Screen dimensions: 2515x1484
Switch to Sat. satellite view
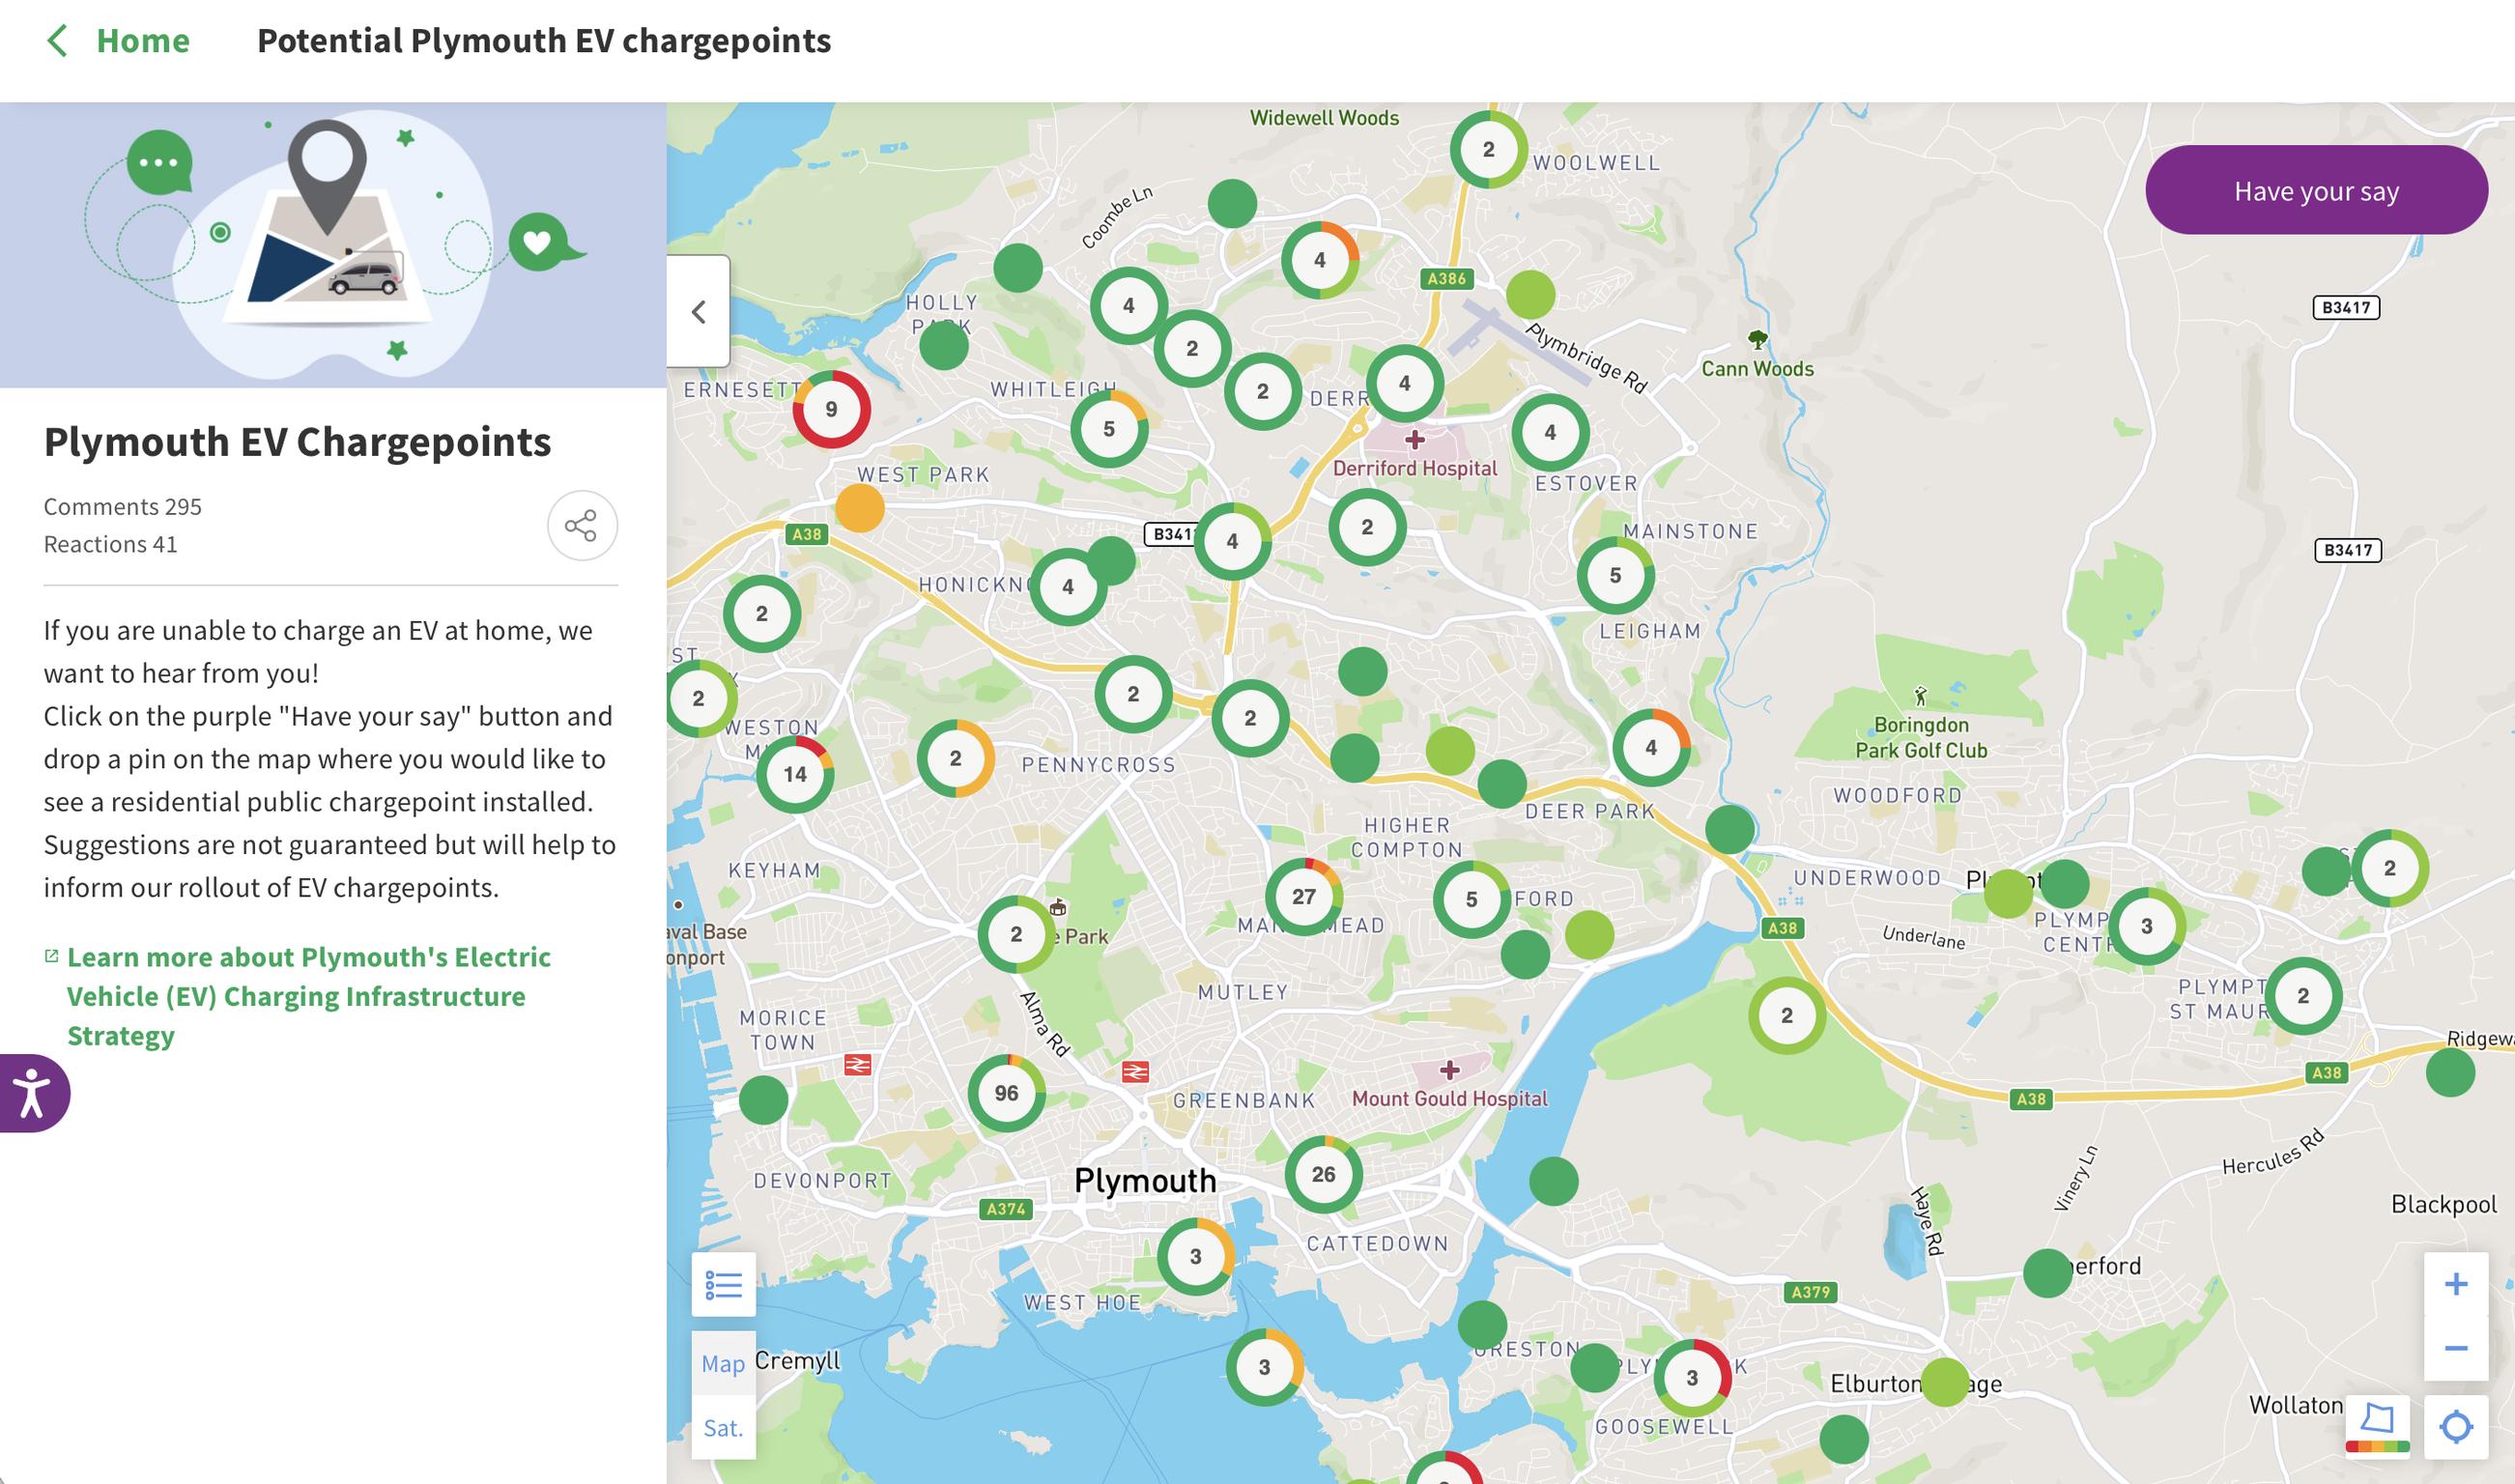724,1428
